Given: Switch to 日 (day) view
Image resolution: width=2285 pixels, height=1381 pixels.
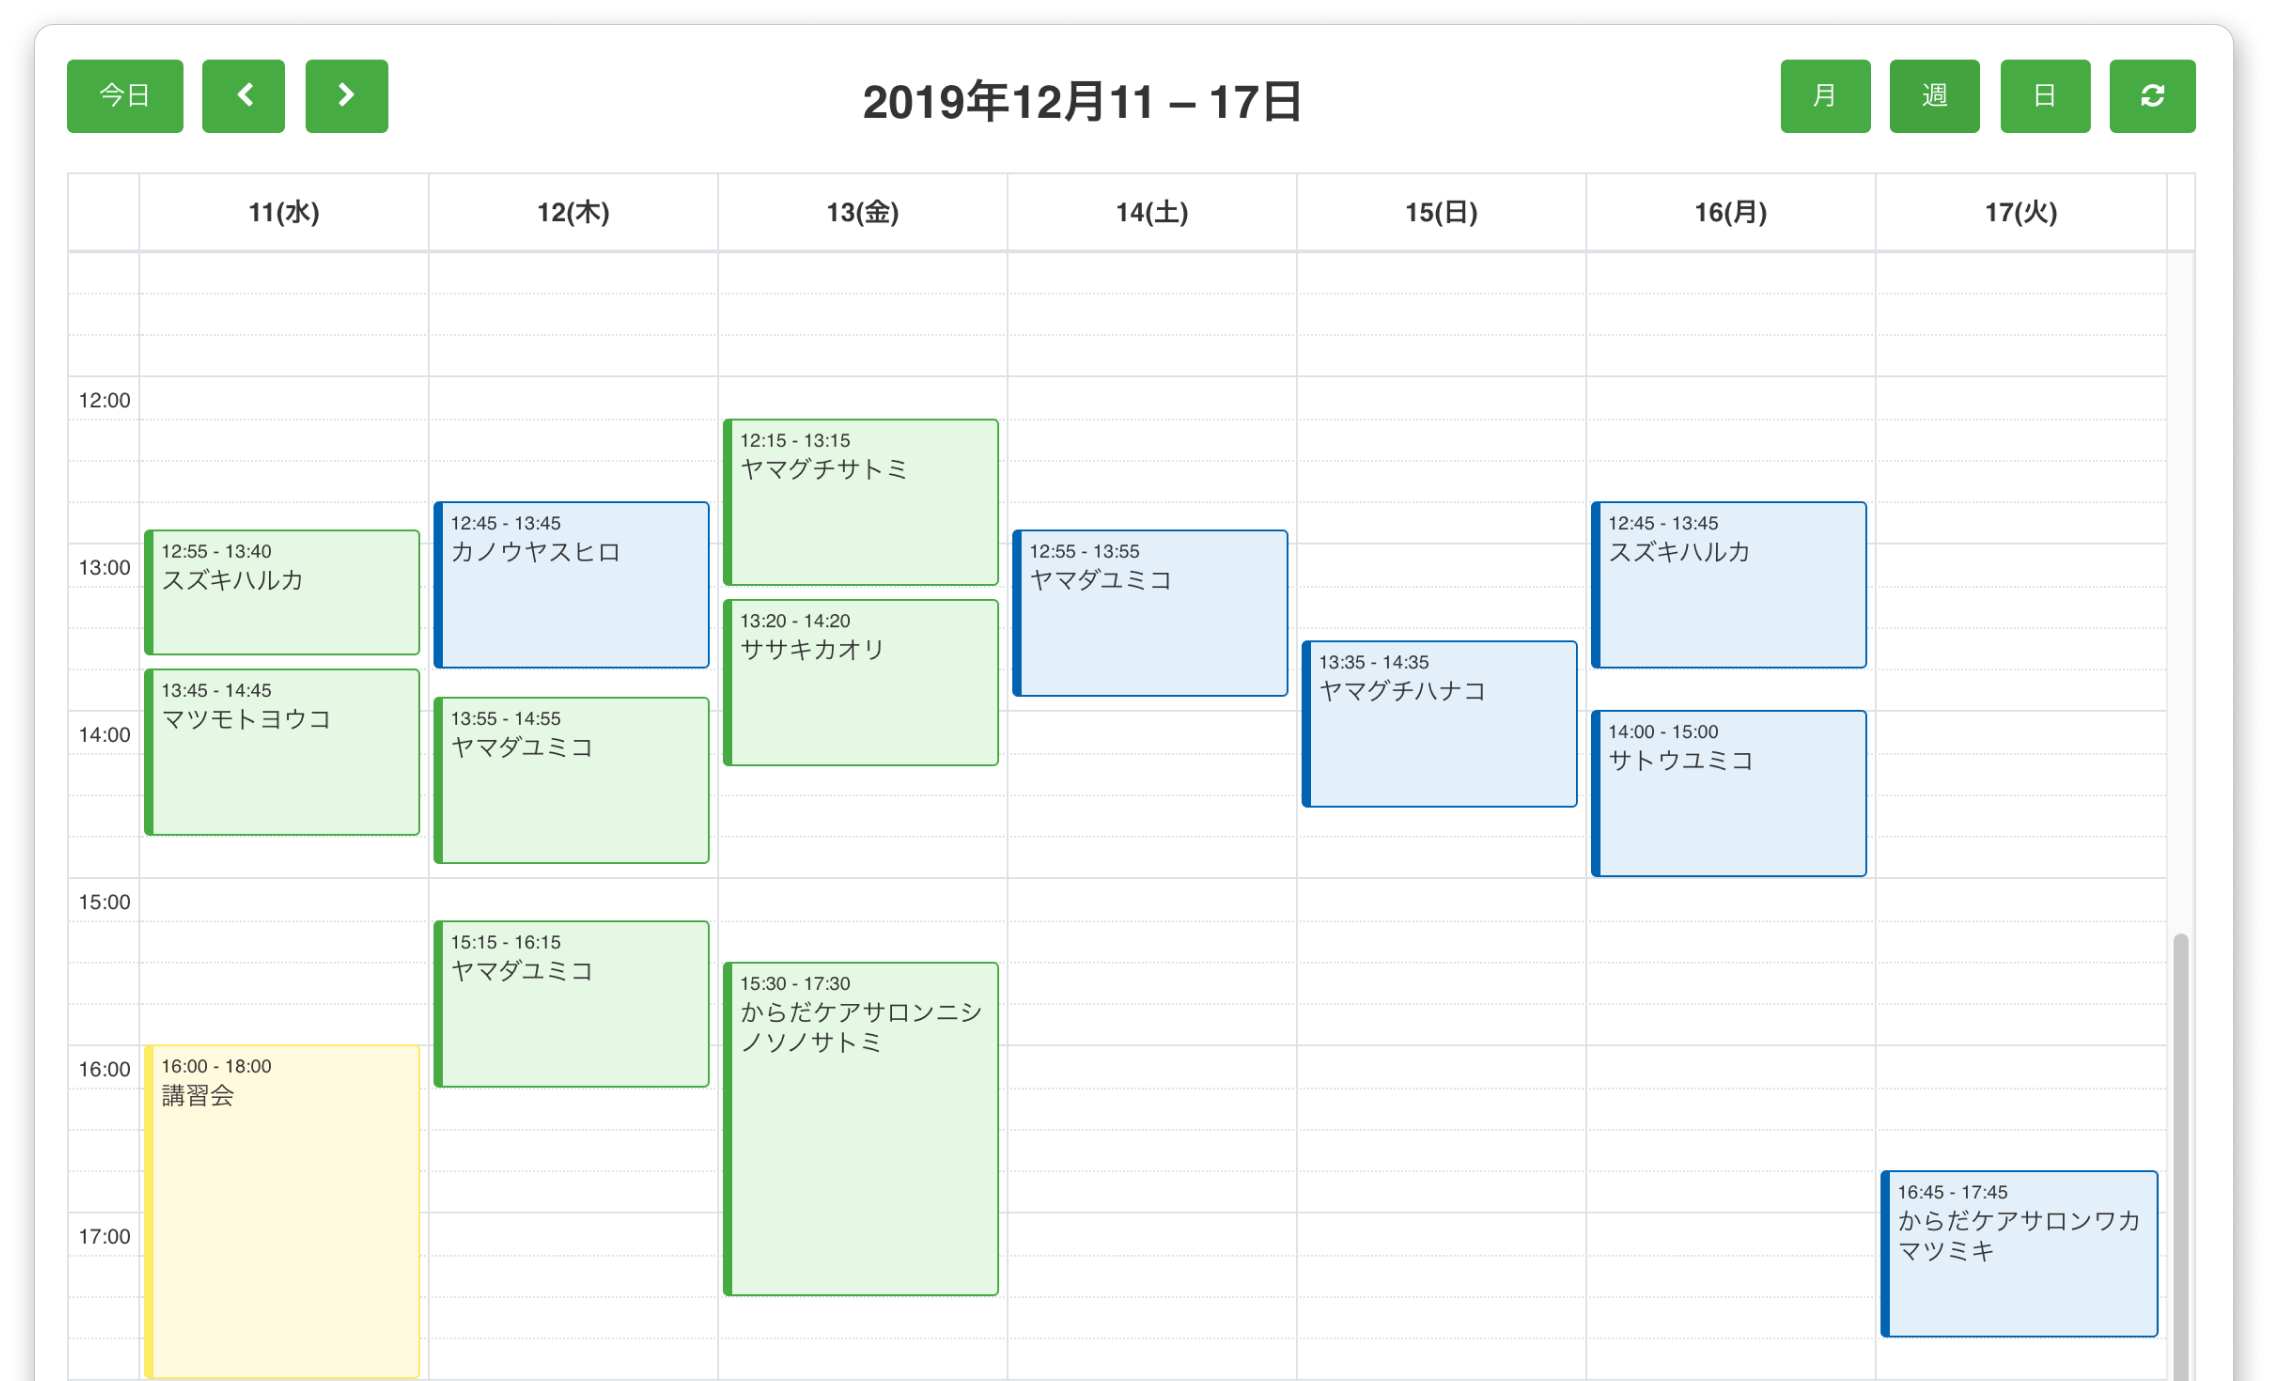Looking at the screenshot, I should [2043, 96].
